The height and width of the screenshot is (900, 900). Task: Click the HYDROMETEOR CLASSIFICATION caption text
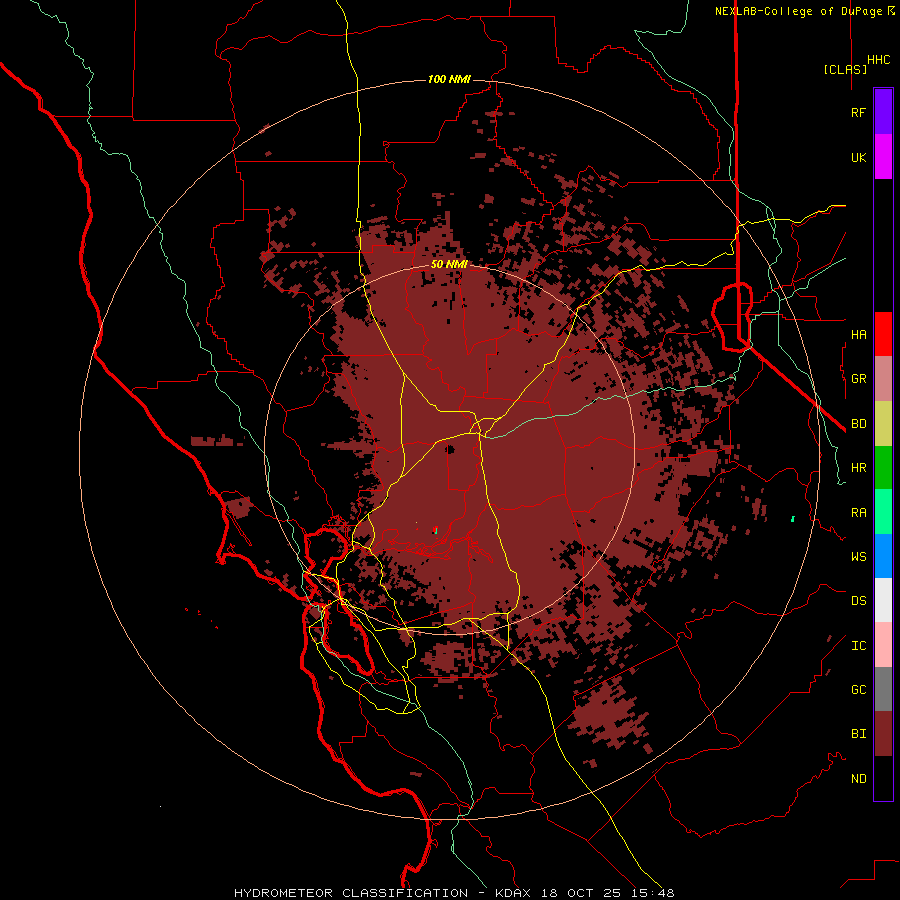coord(351,893)
